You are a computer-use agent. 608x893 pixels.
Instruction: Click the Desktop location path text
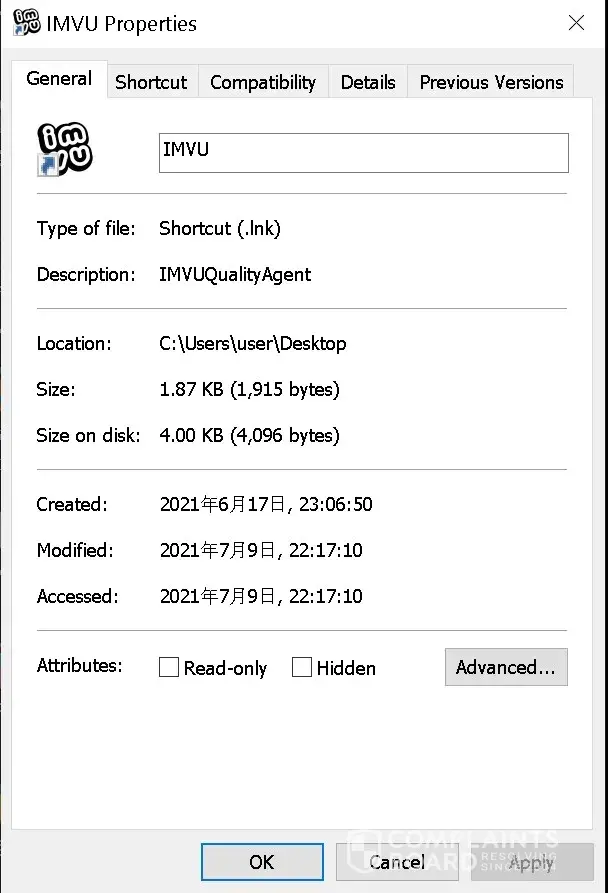[253, 344]
